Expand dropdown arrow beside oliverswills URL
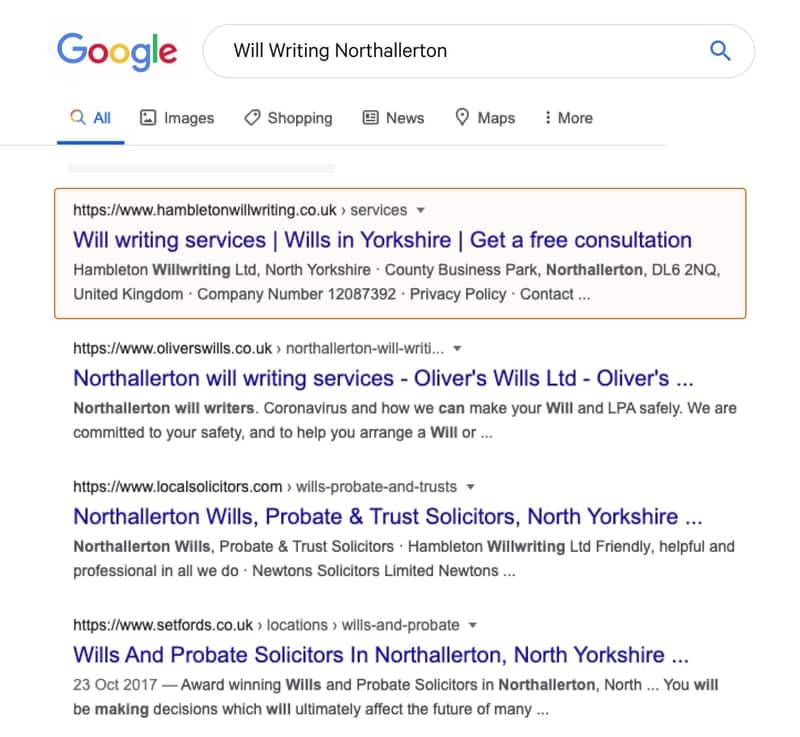The image size is (800, 737). pos(457,348)
